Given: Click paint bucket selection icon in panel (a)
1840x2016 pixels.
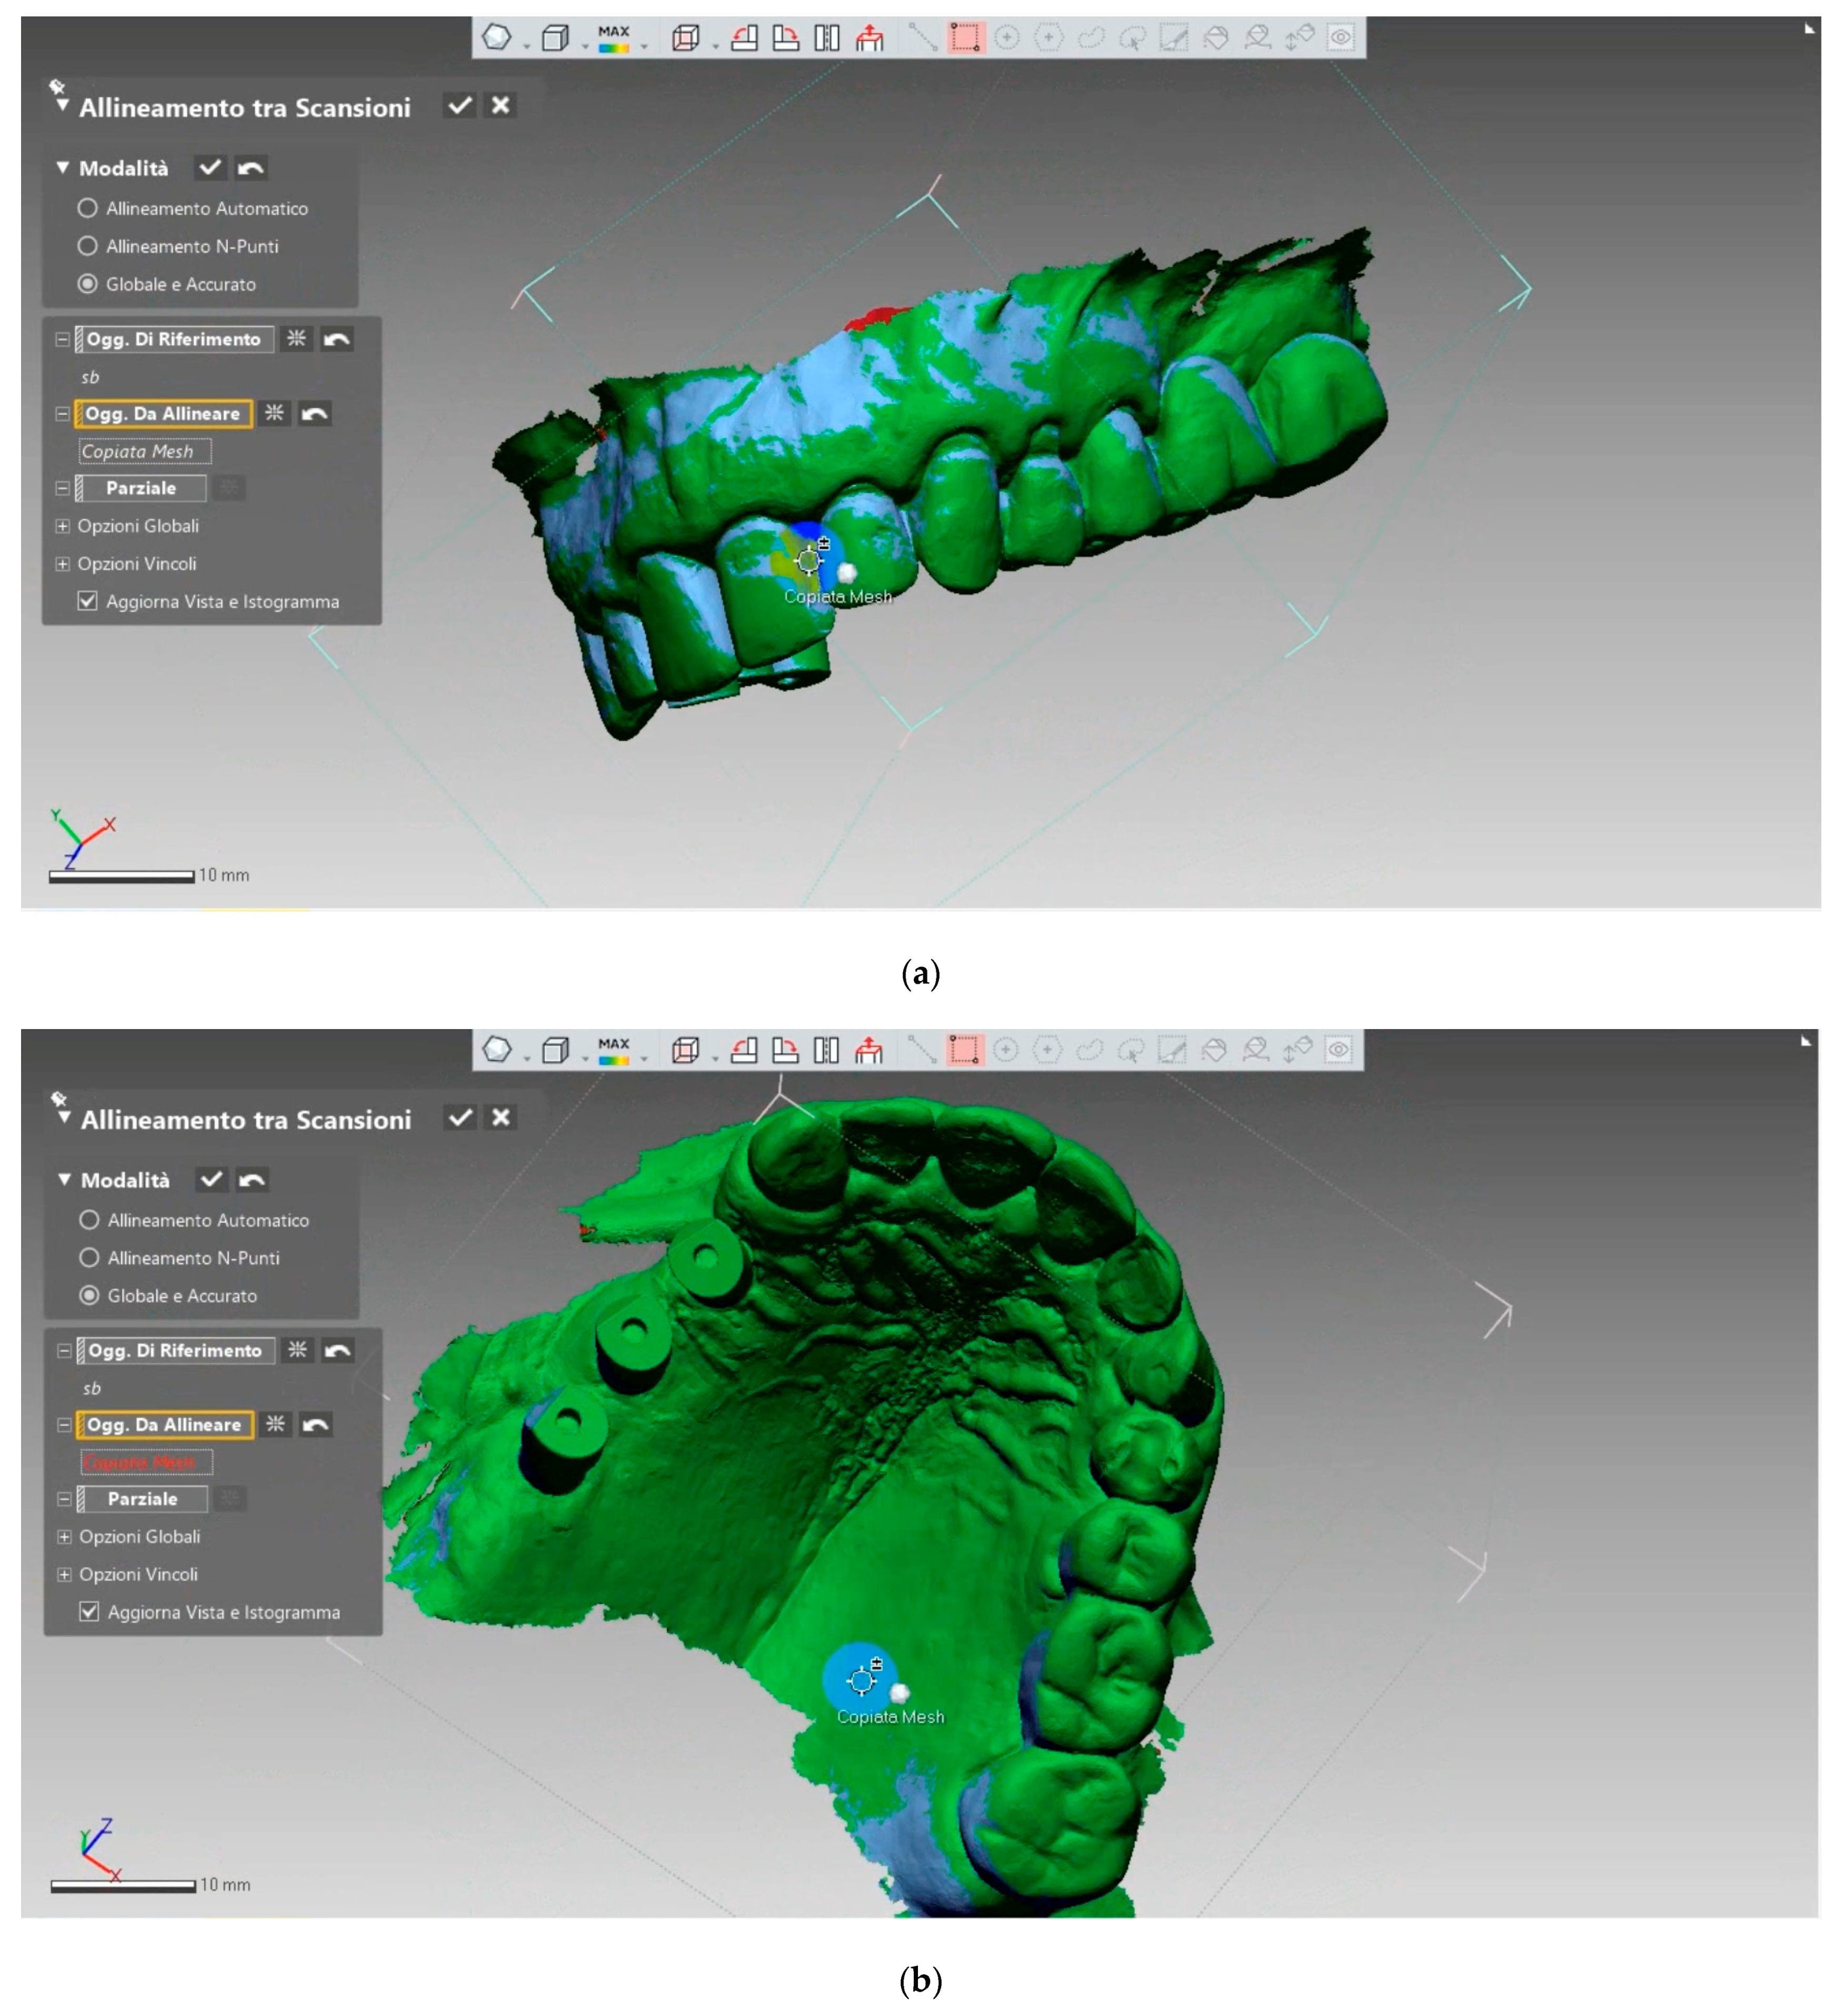Looking at the screenshot, I should (1215, 38).
